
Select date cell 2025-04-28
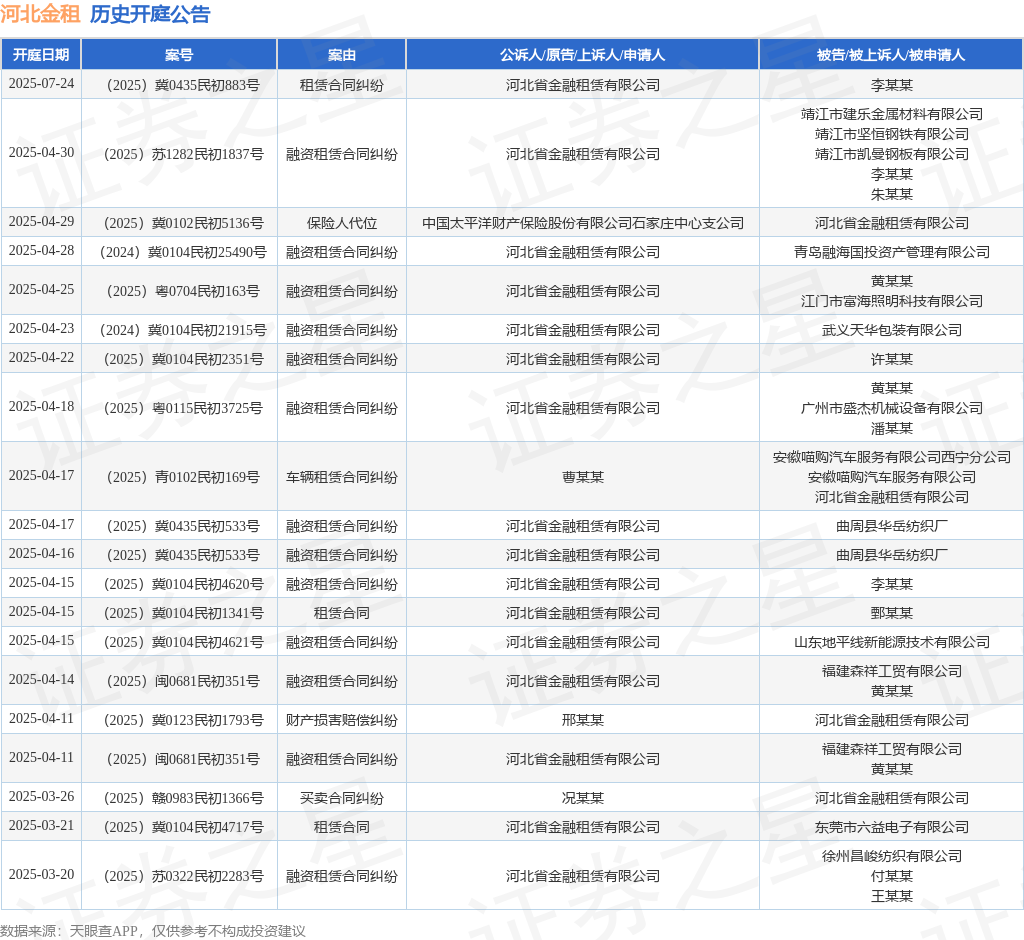pyautogui.click(x=41, y=251)
